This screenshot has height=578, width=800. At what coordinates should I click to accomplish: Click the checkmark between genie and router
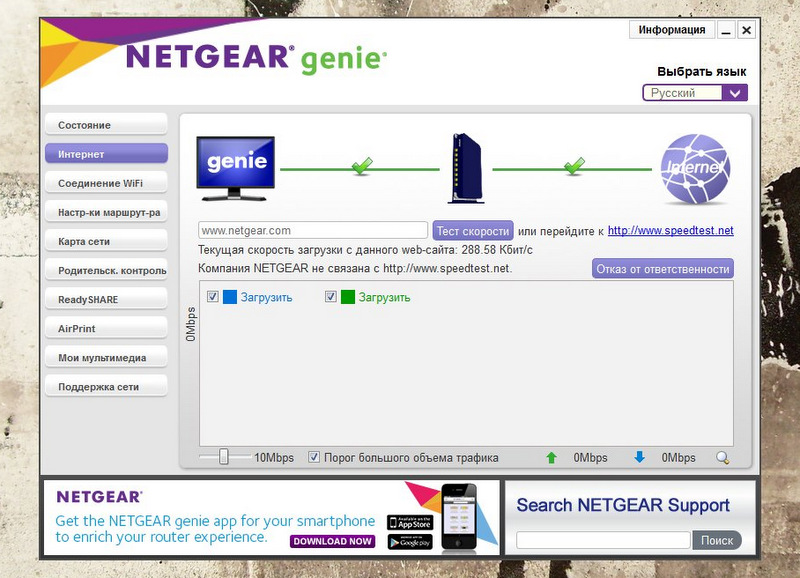[x=362, y=166]
